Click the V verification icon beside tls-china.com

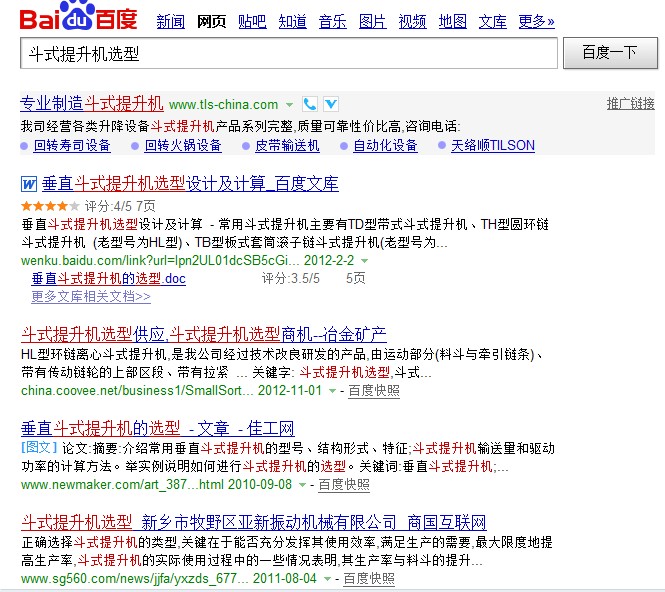tap(331, 104)
